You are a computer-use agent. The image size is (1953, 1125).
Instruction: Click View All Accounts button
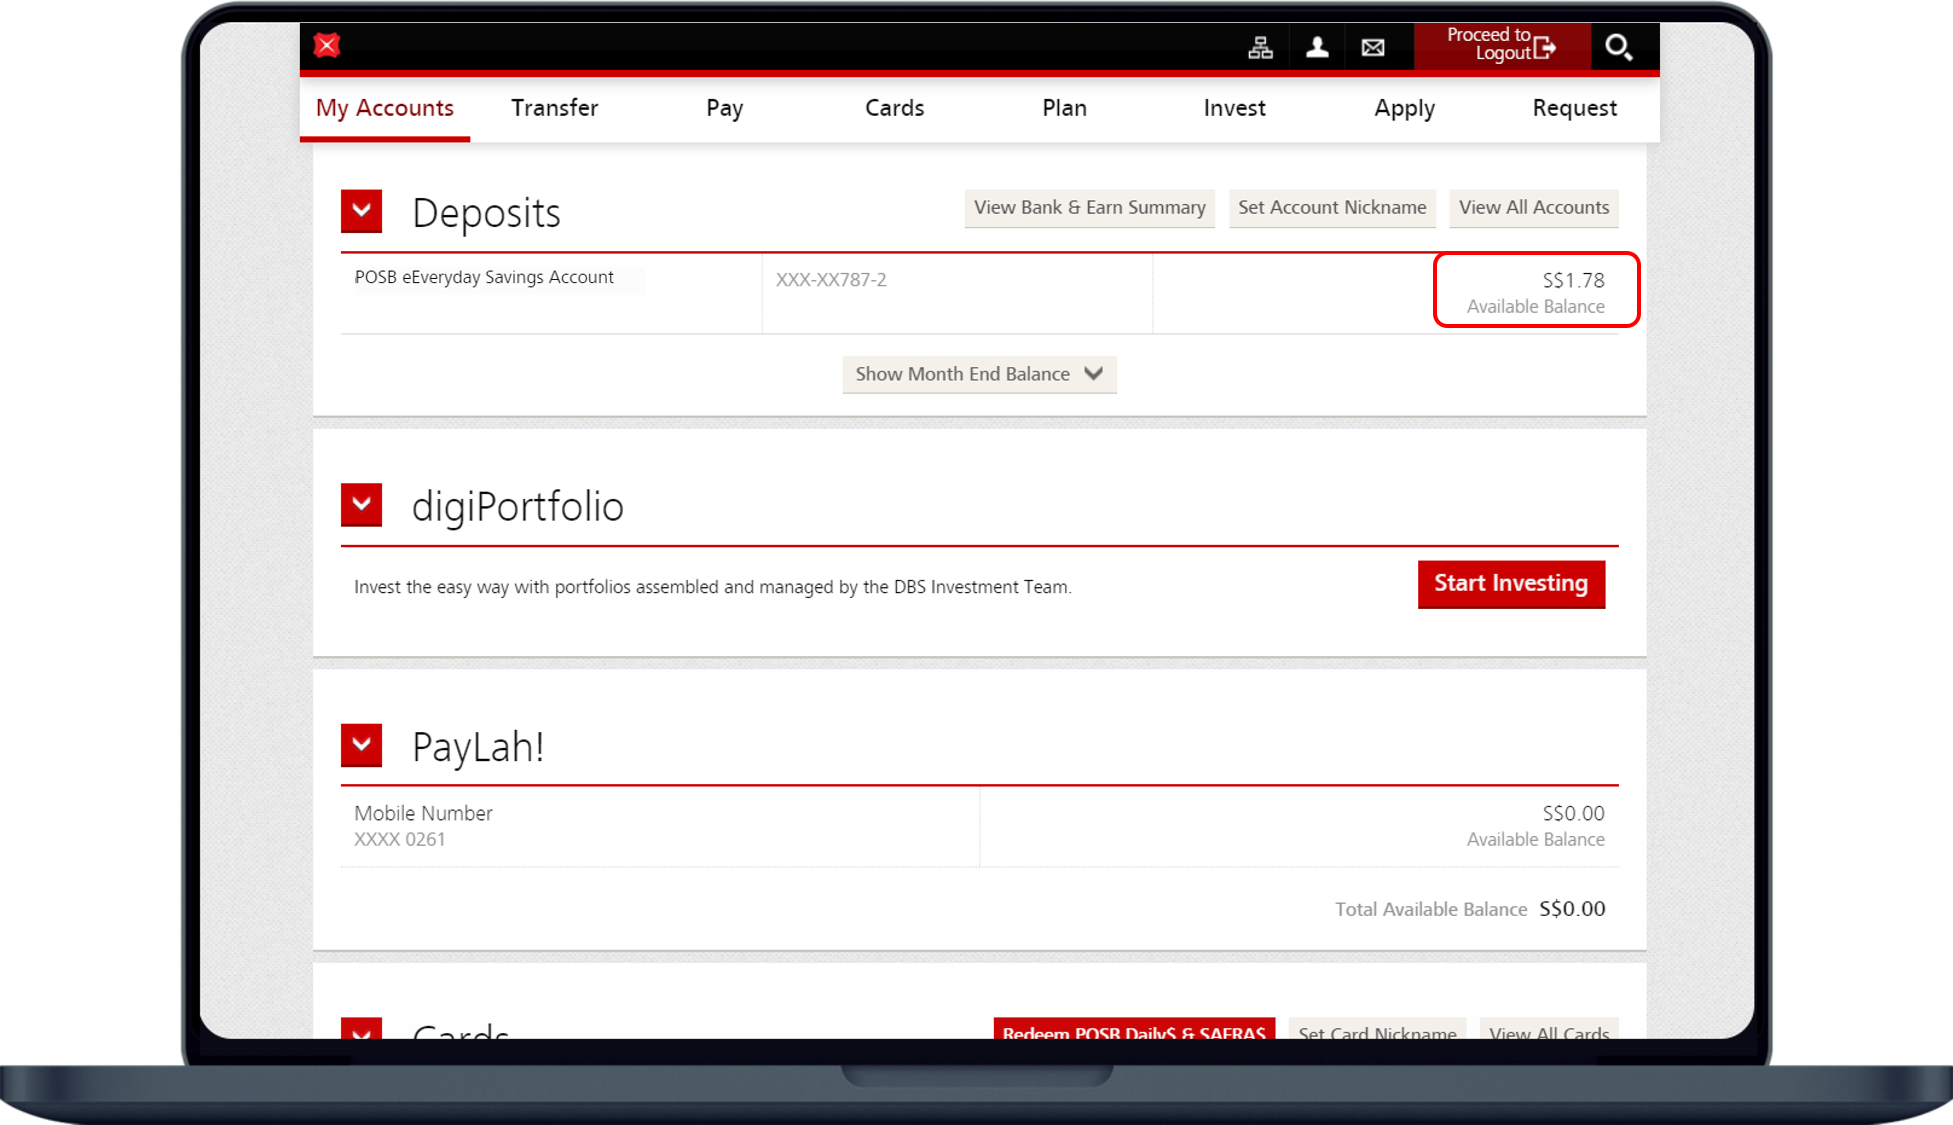click(x=1534, y=208)
